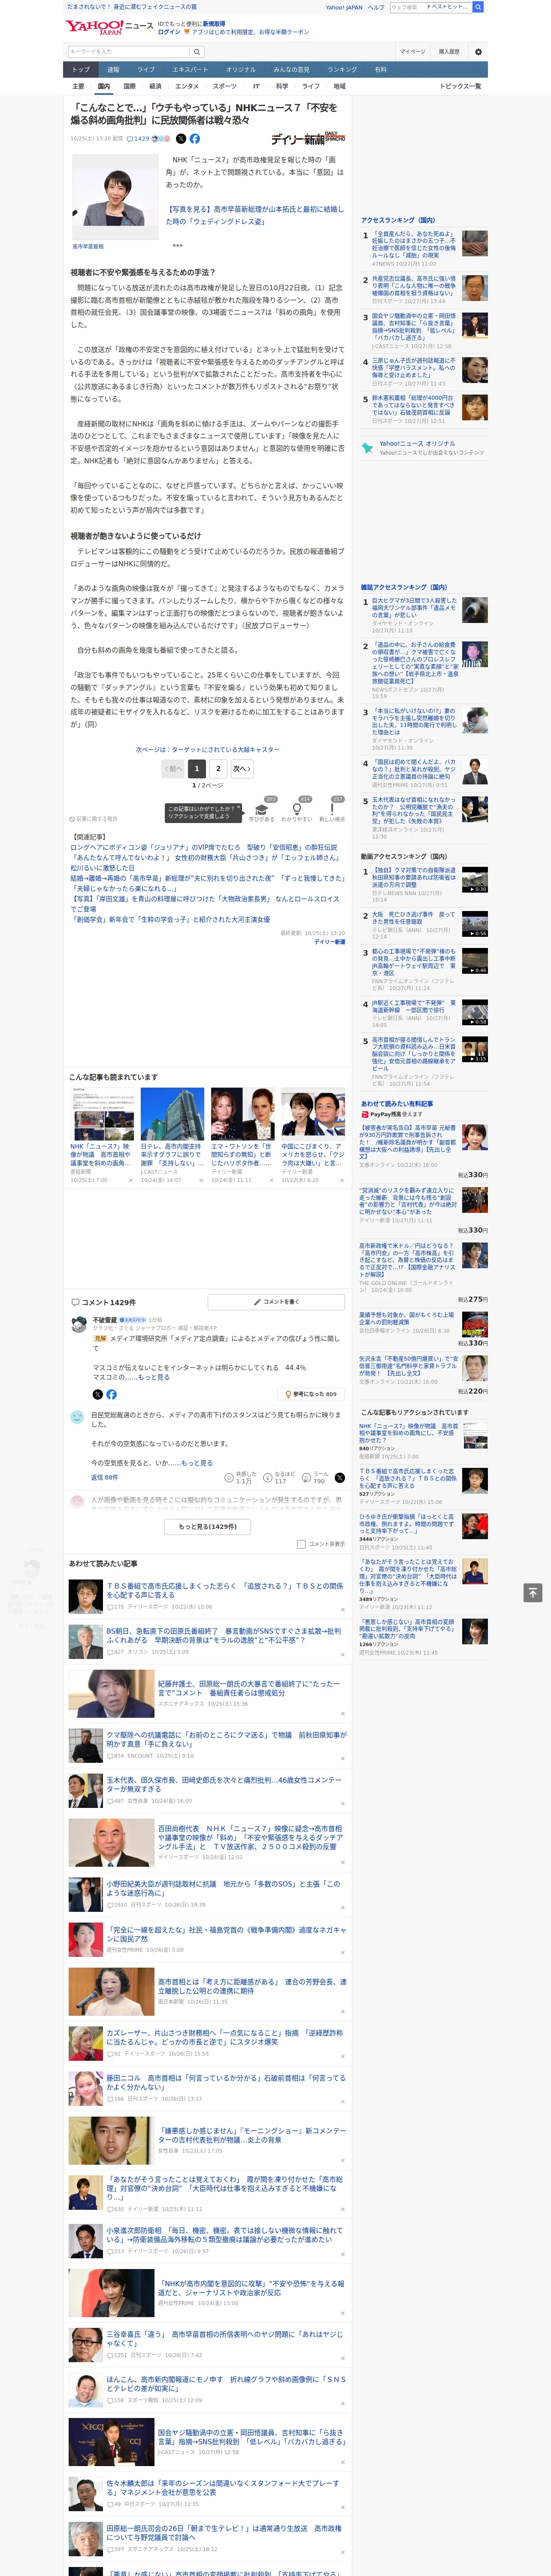
Task: Go to page 2 of article
Action: 218,769
